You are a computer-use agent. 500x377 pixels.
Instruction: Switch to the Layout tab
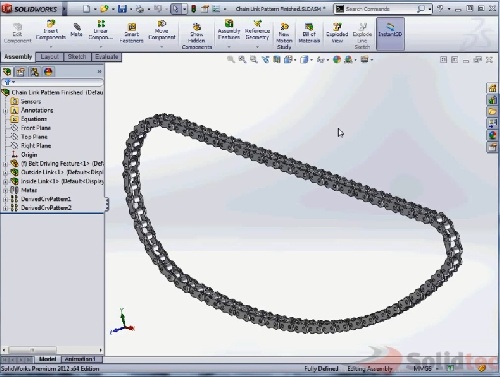point(49,57)
